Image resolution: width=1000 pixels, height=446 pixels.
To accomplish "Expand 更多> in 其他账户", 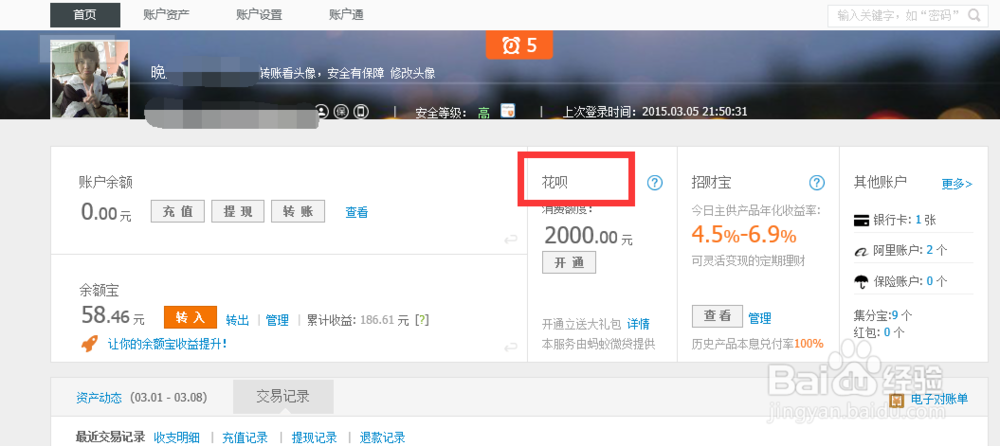I will tap(957, 184).
